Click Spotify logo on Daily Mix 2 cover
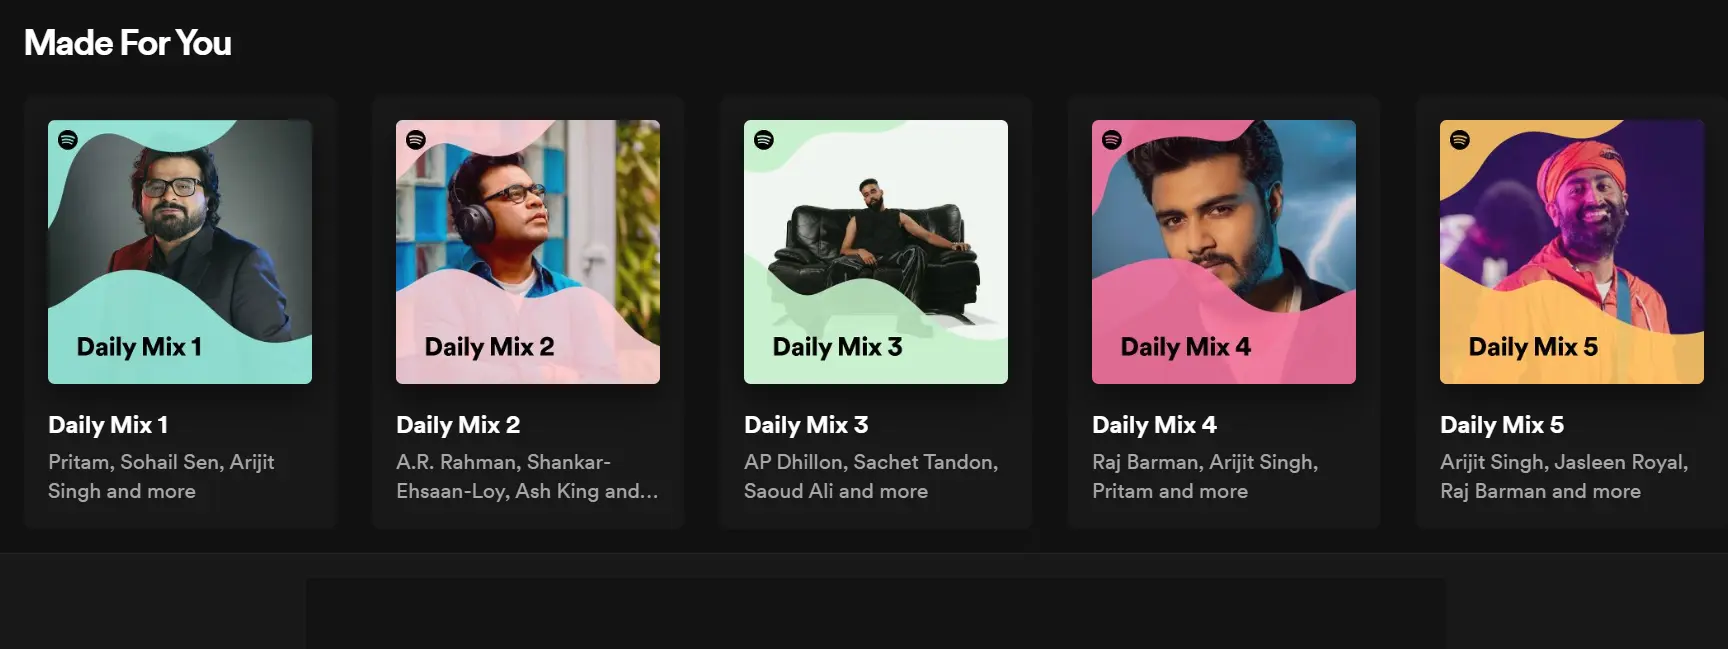The image size is (1728, 649). (416, 140)
